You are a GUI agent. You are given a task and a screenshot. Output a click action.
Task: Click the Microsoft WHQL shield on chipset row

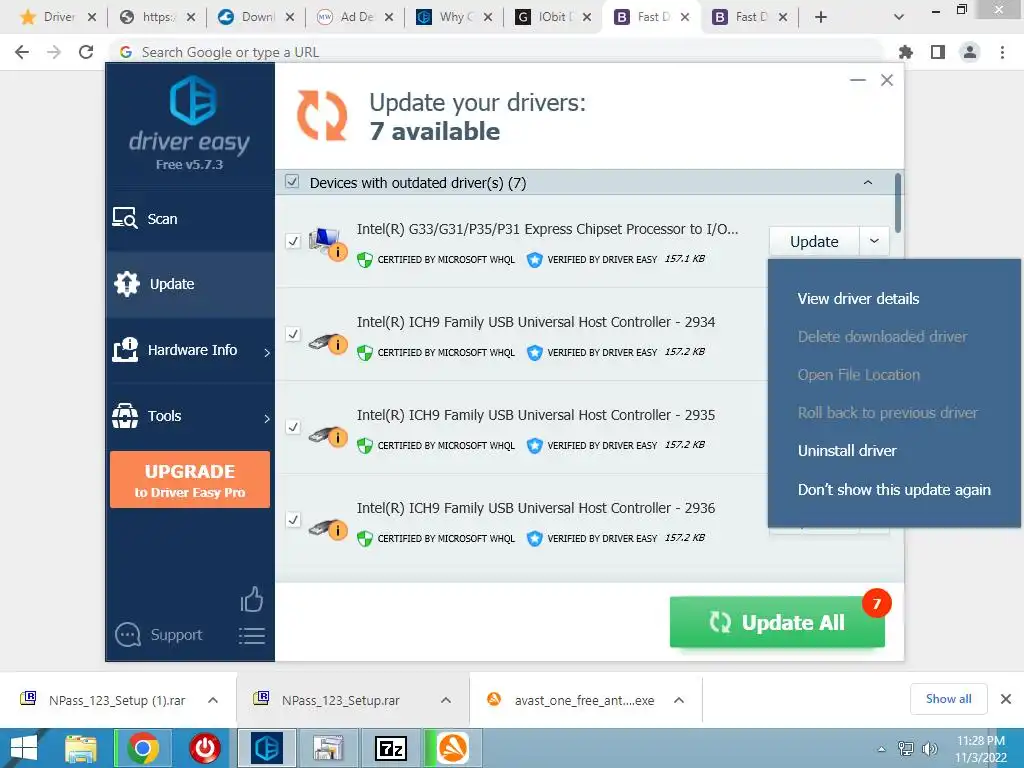point(364,260)
